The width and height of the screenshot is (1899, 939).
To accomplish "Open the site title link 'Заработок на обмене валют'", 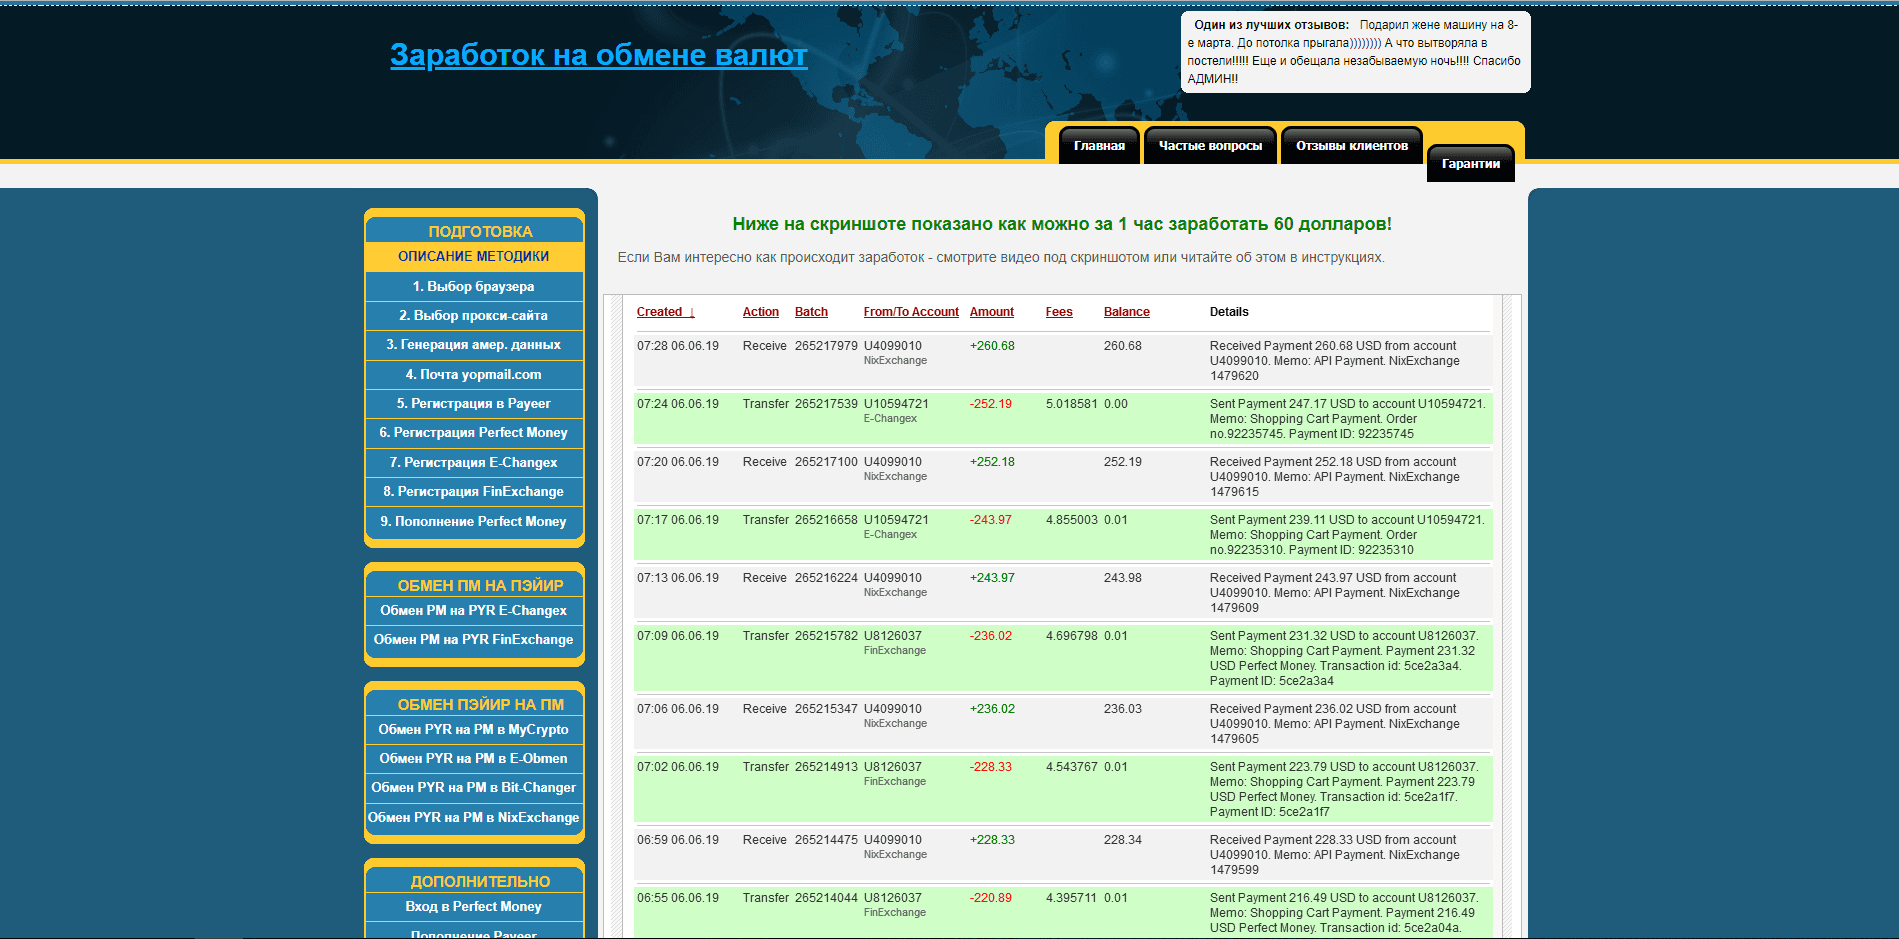I will [x=598, y=55].
